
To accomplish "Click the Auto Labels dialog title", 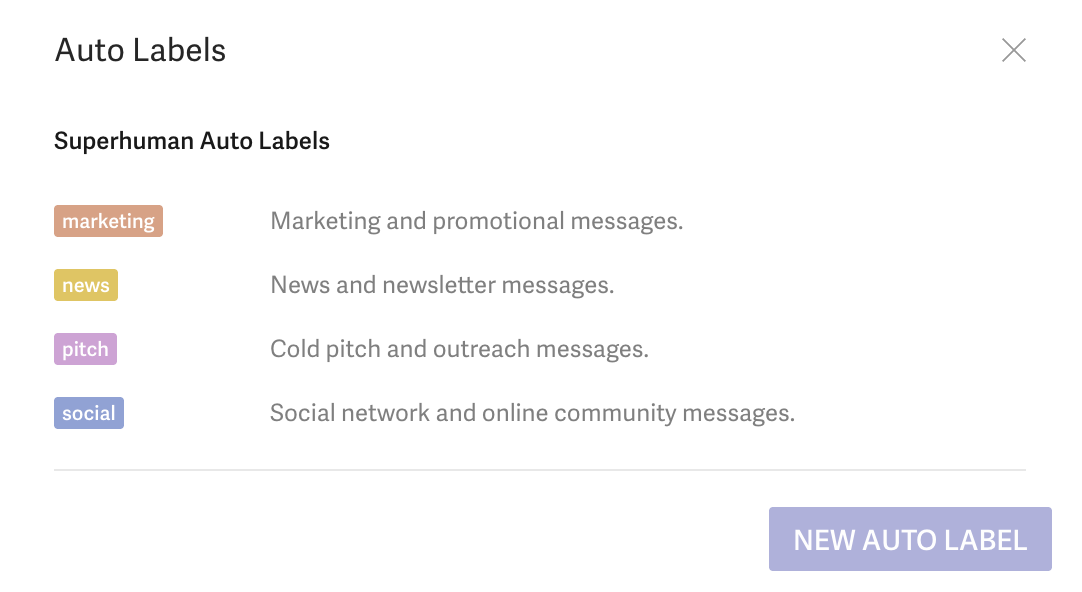I will (x=140, y=50).
